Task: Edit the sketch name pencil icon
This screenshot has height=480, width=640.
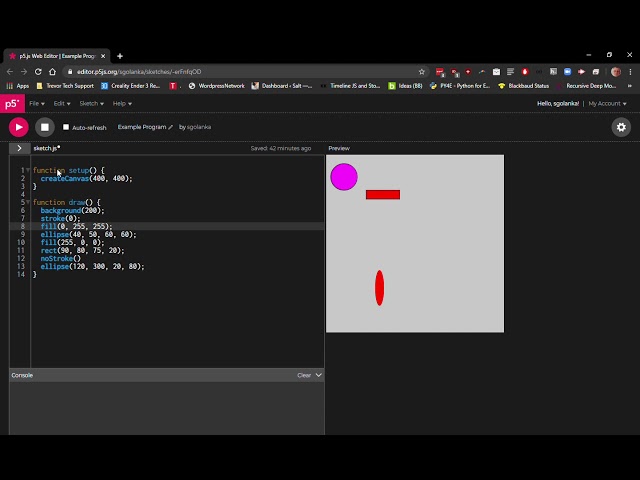Action: pyautogui.click(x=171, y=127)
